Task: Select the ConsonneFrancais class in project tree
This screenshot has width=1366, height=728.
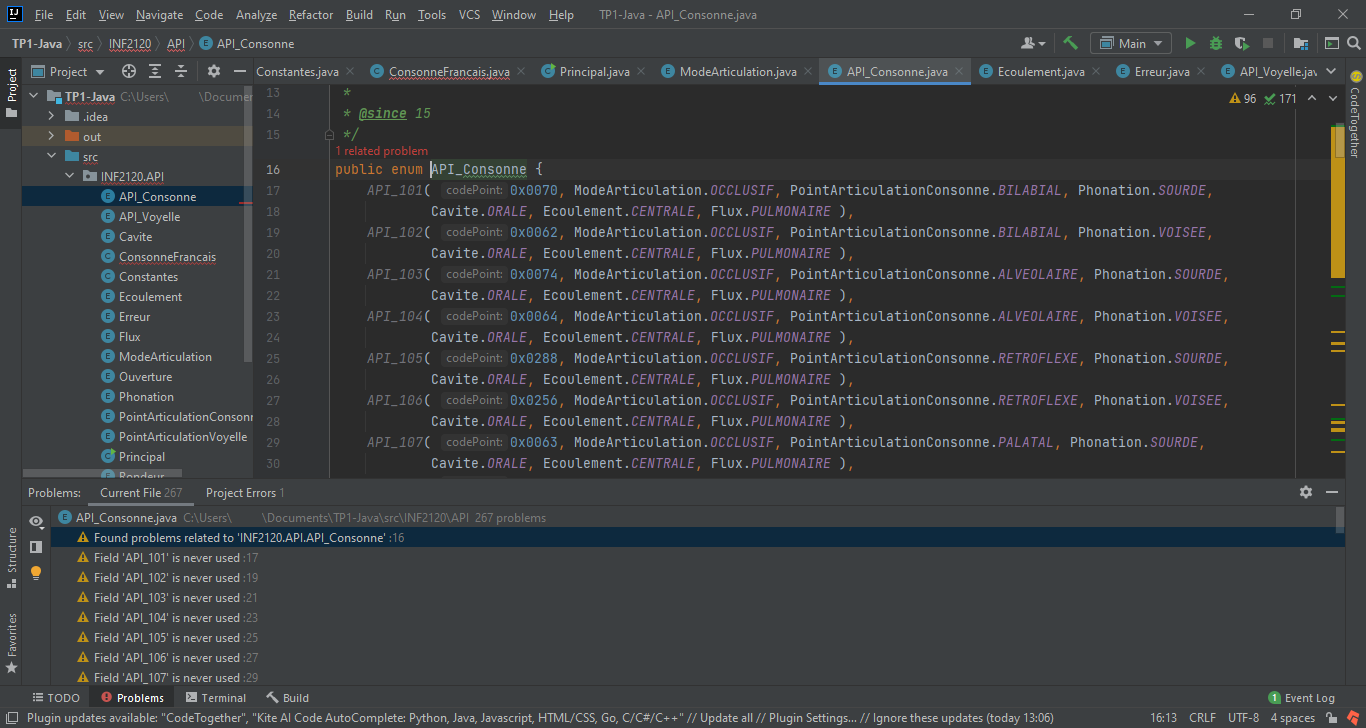Action: (x=167, y=257)
